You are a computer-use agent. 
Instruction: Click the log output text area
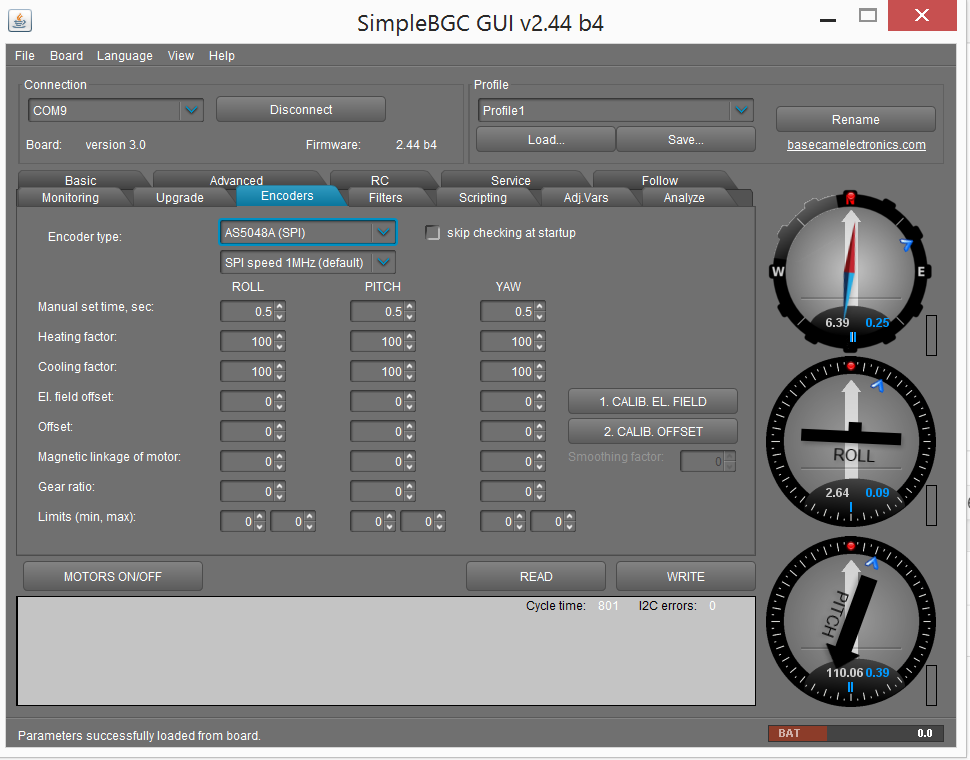pos(386,651)
